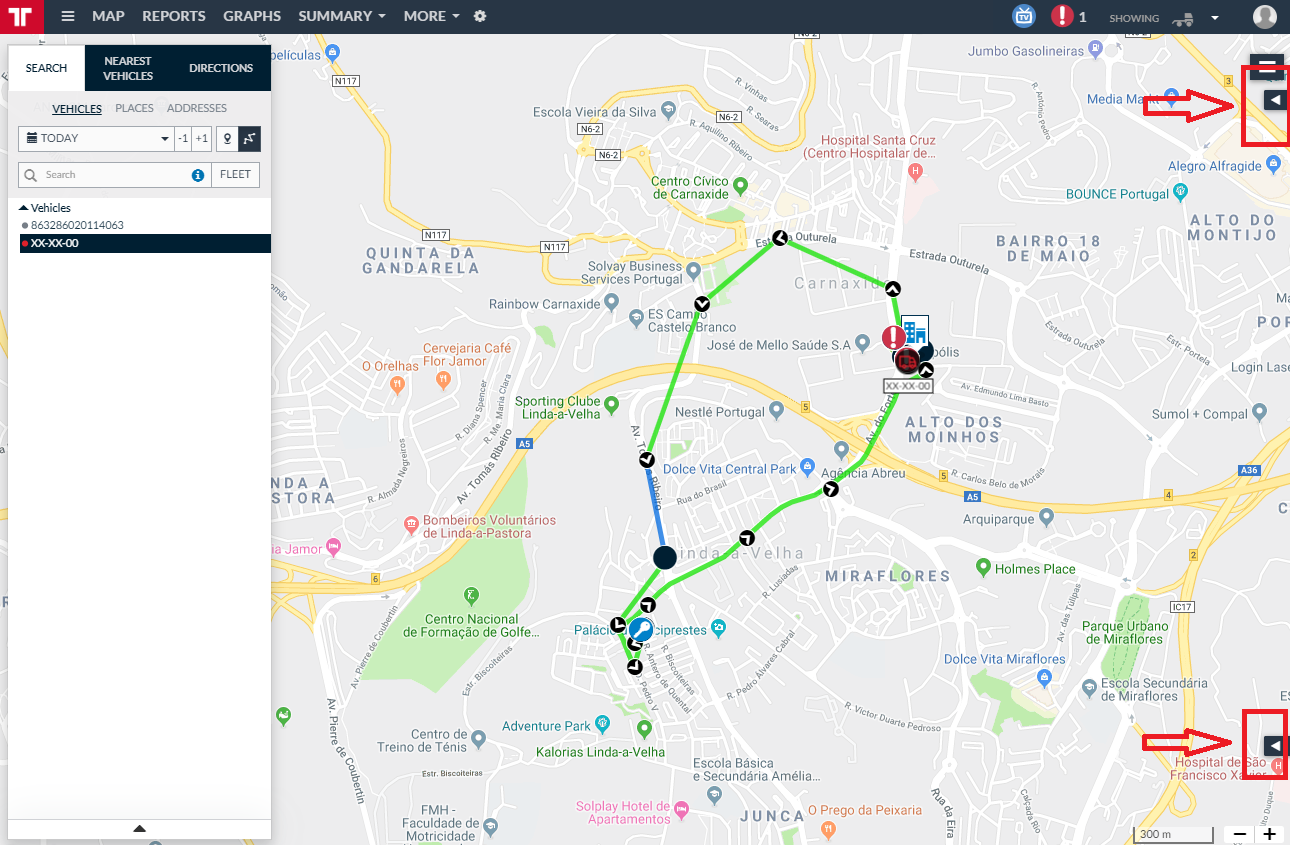Click the red vehicle marker above XX-XX-00 label
The image size is (1290, 845).
tap(907, 359)
